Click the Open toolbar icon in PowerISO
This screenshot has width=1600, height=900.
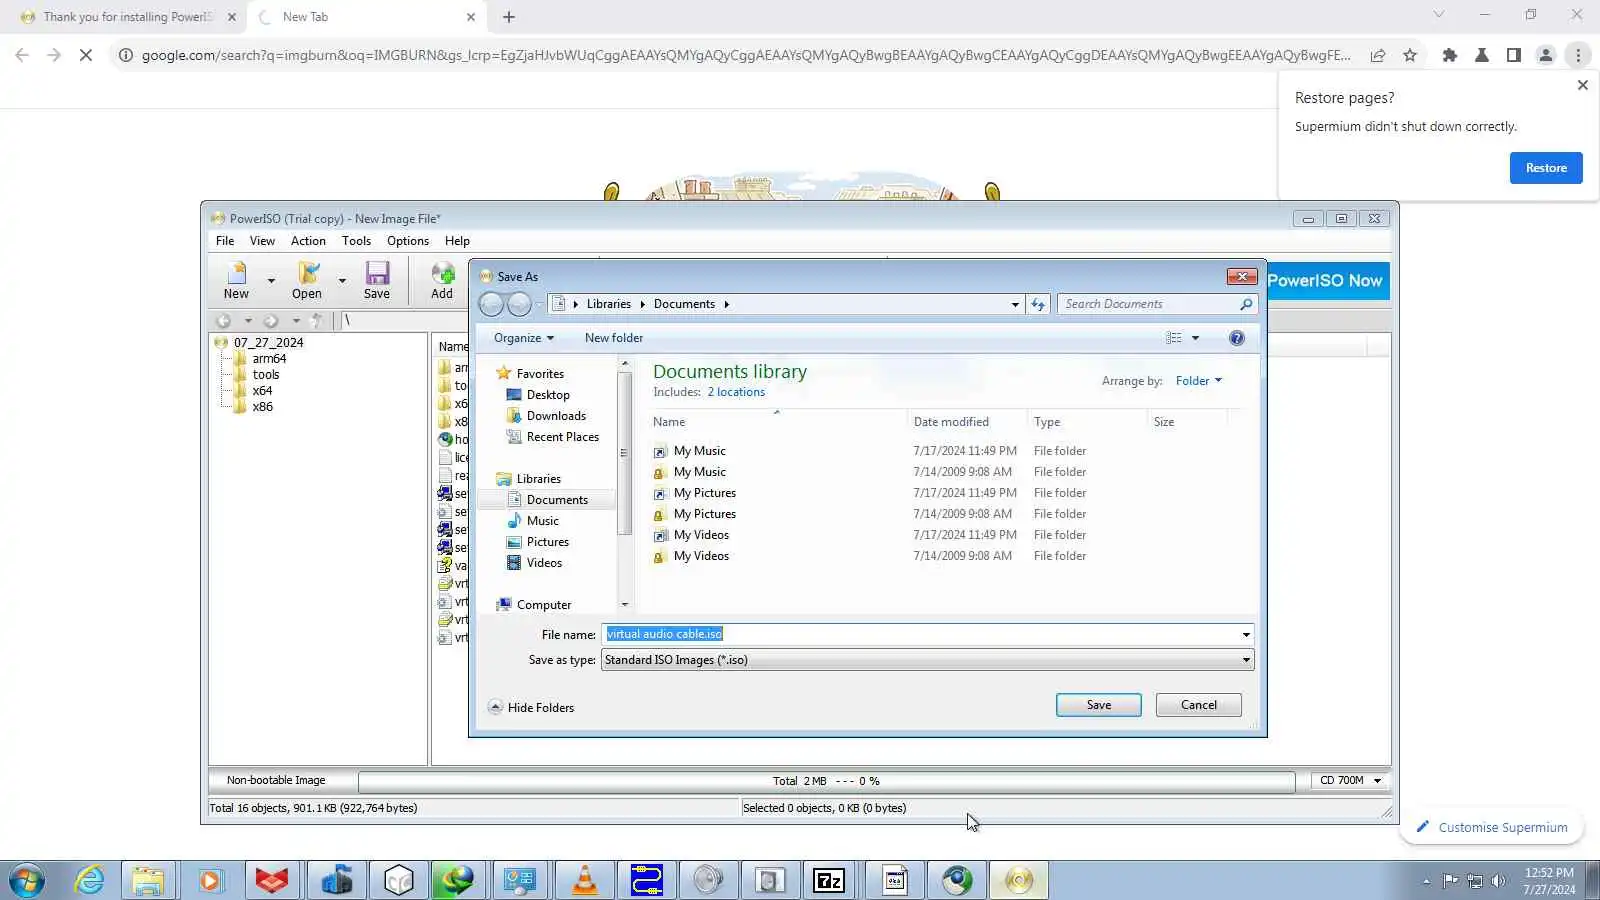307,280
